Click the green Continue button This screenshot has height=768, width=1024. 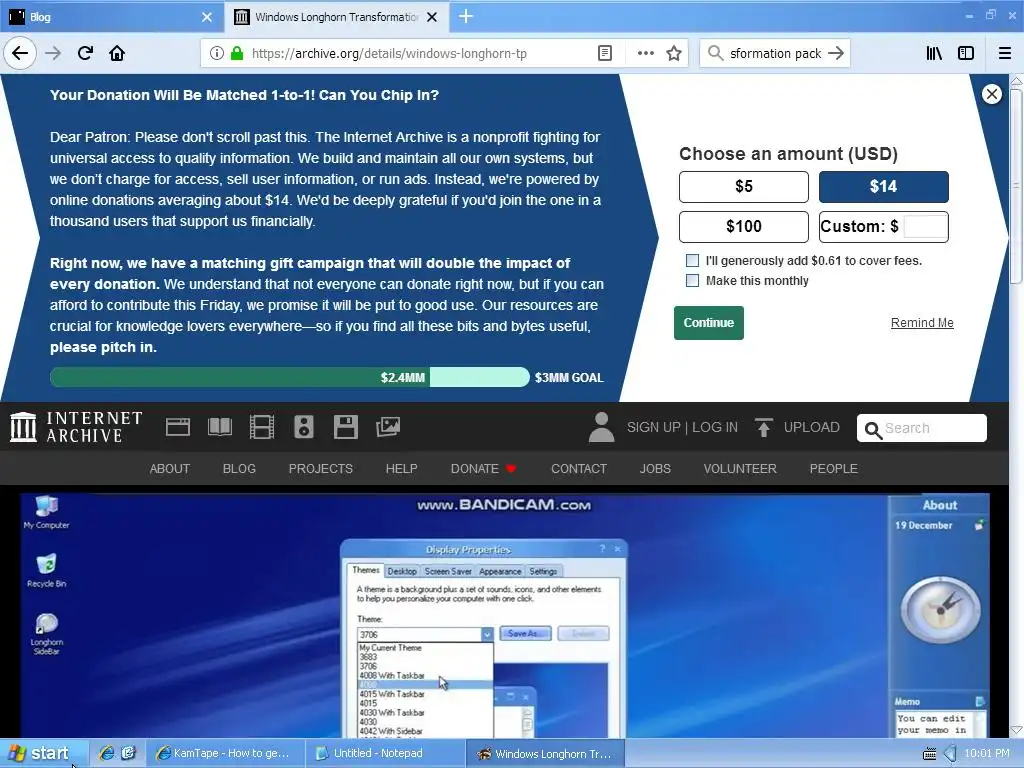coord(709,323)
